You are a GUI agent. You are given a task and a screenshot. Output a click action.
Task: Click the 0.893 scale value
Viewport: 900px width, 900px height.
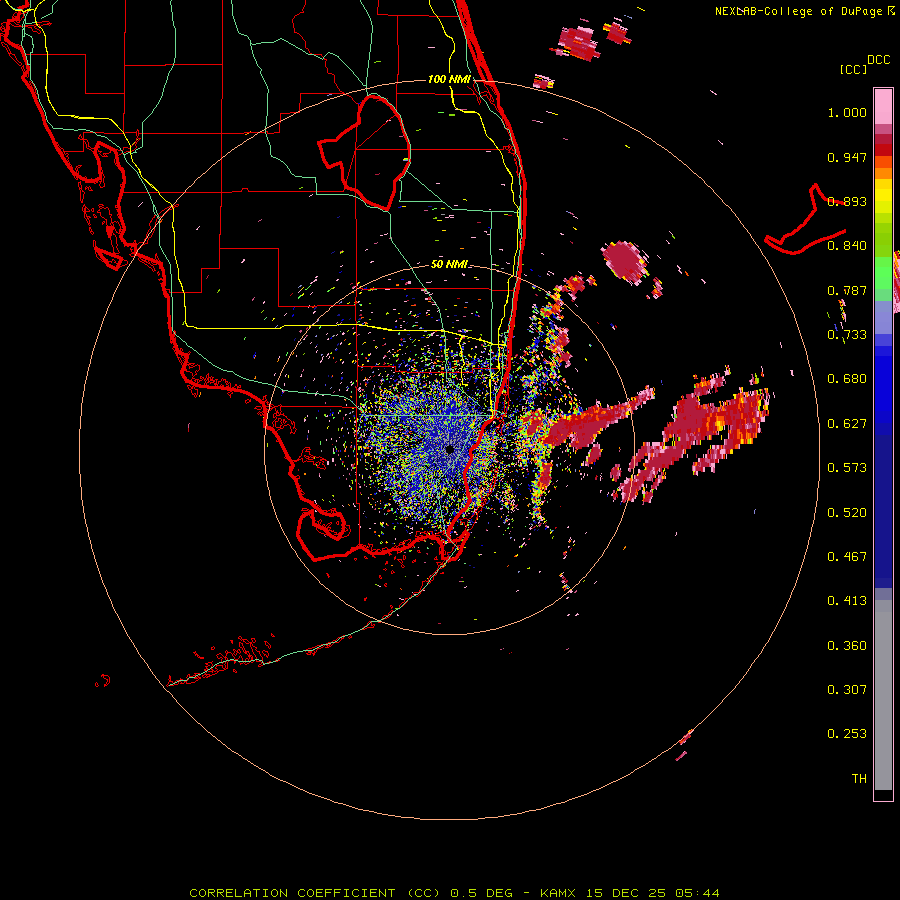coord(847,201)
